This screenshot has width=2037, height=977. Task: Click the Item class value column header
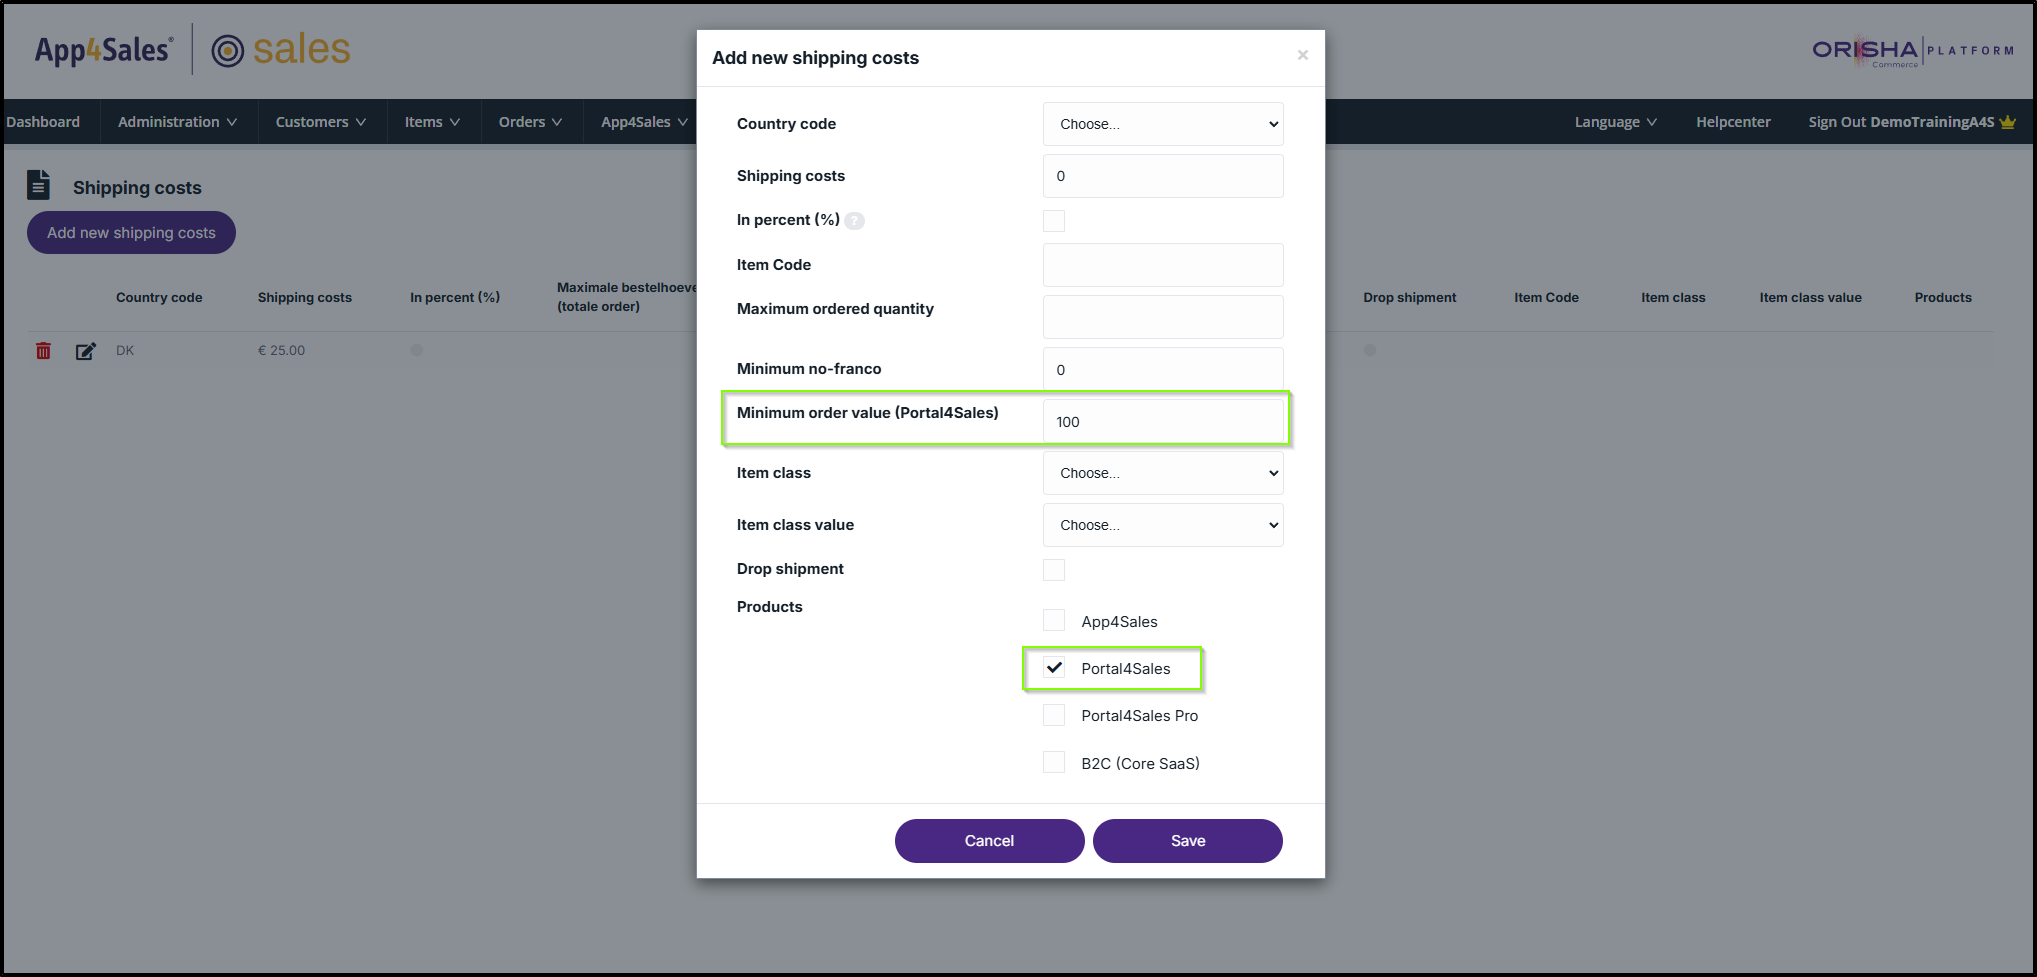pos(1810,298)
